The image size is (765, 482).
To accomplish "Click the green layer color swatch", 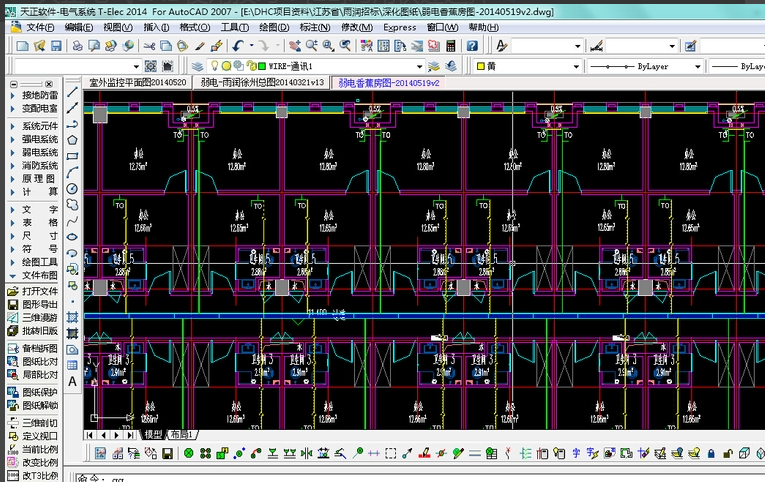I will [x=262, y=66].
